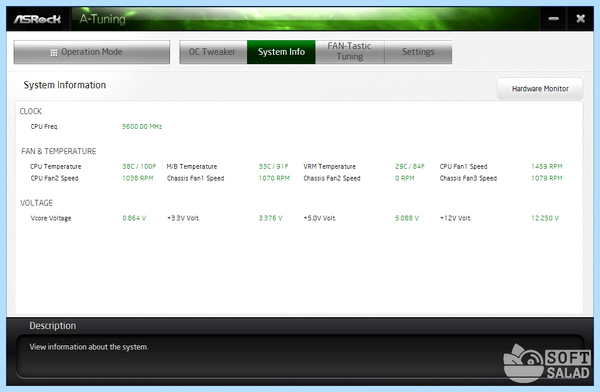Switch to the OC Tweaker tab
This screenshot has width=600, height=392.
(213, 52)
